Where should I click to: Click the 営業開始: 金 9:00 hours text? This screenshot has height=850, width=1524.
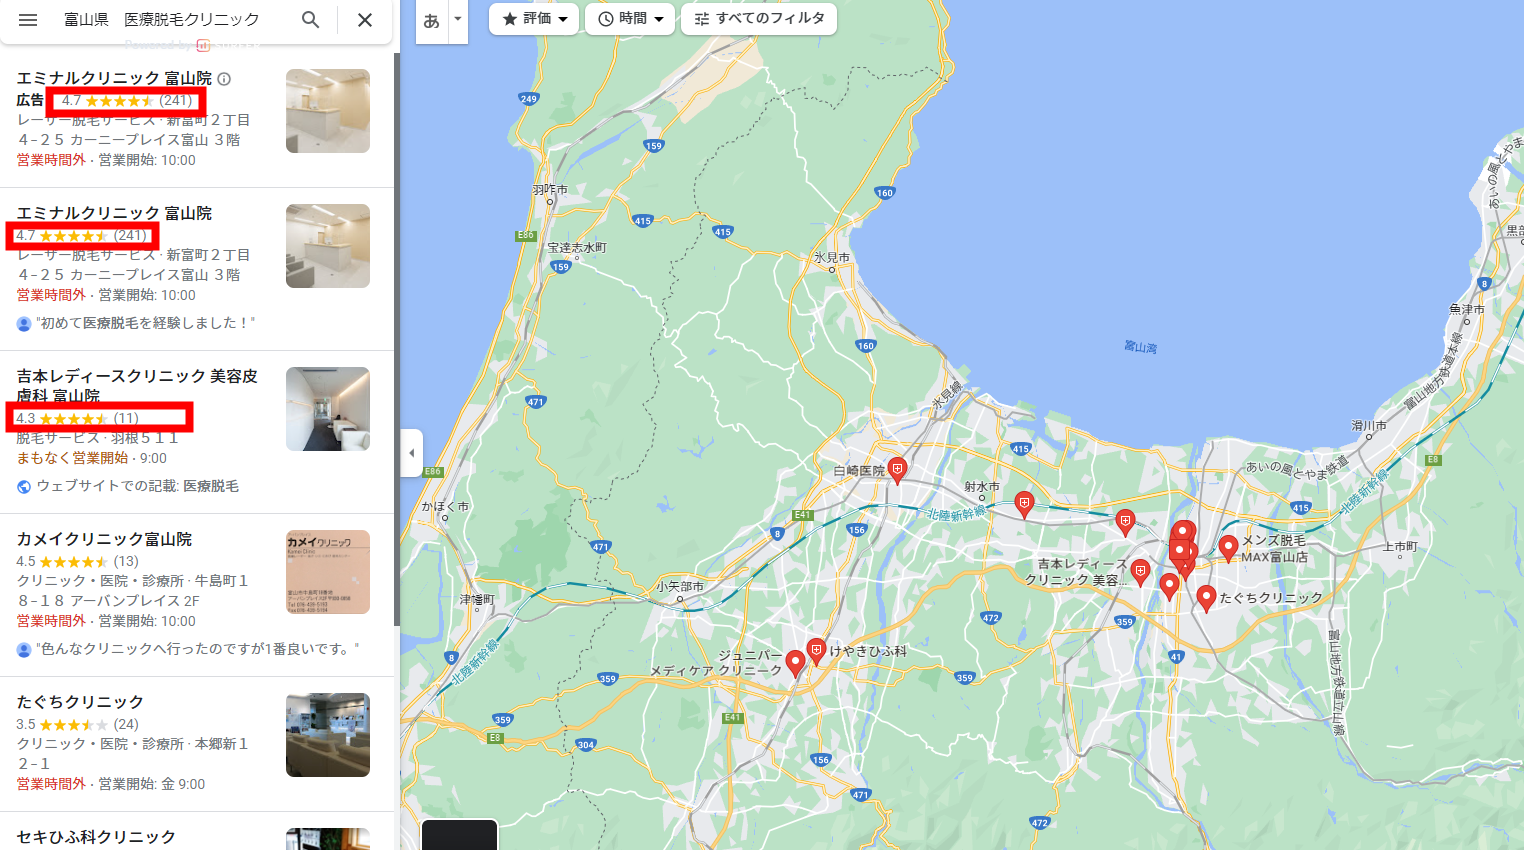point(152,784)
